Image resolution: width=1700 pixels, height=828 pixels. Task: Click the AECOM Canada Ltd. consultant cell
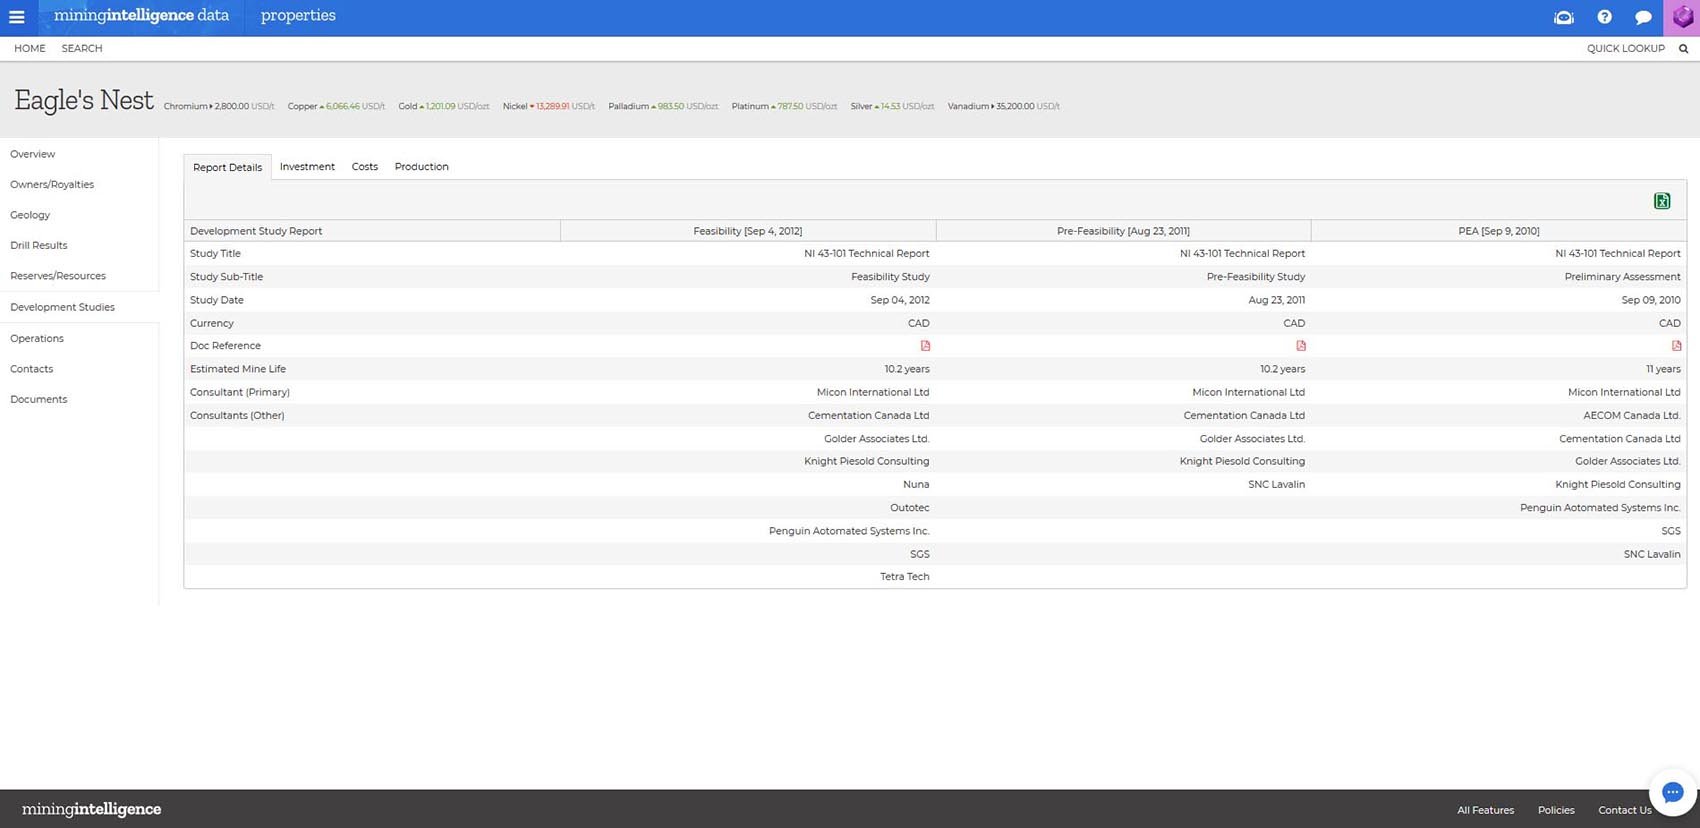[x=1632, y=415]
